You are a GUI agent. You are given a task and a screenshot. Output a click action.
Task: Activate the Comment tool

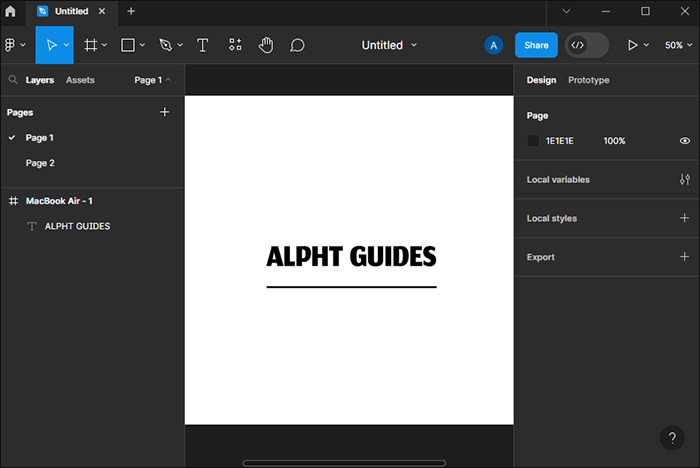pyautogui.click(x=297, y=45)
